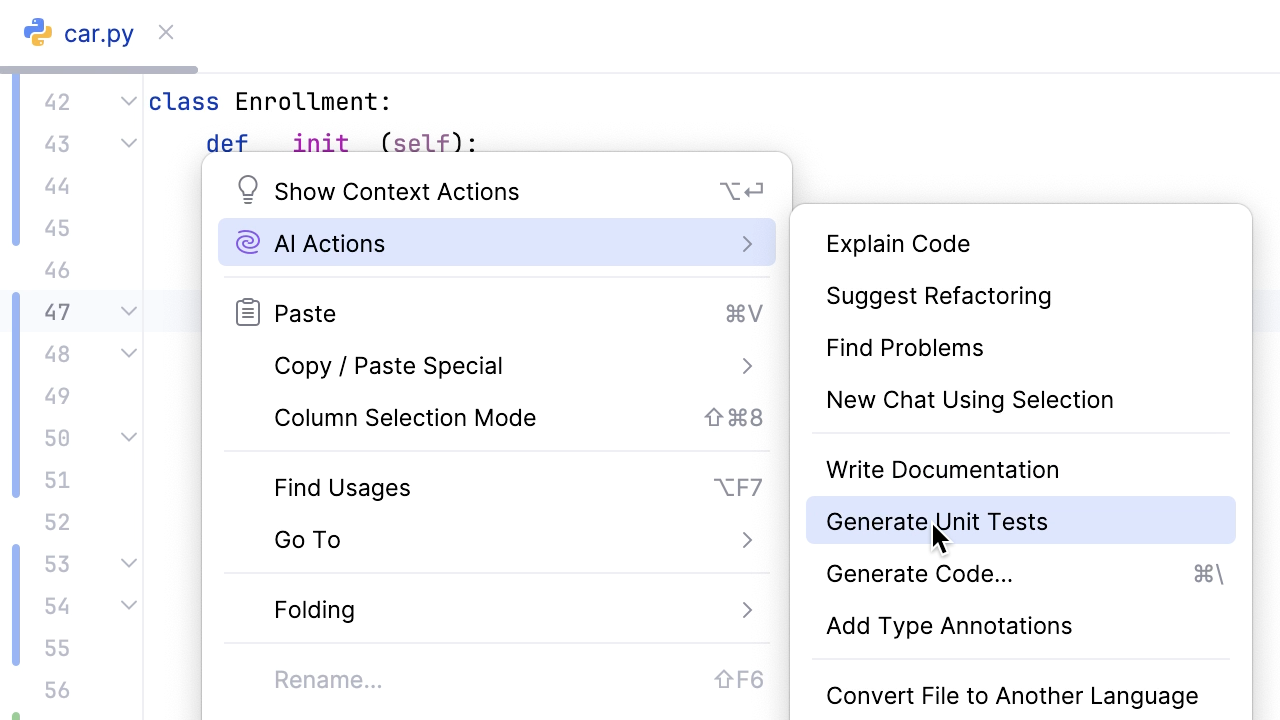Click the Paste clipboard icon
Screen dimensions: 1280x720
click(247, 313)
